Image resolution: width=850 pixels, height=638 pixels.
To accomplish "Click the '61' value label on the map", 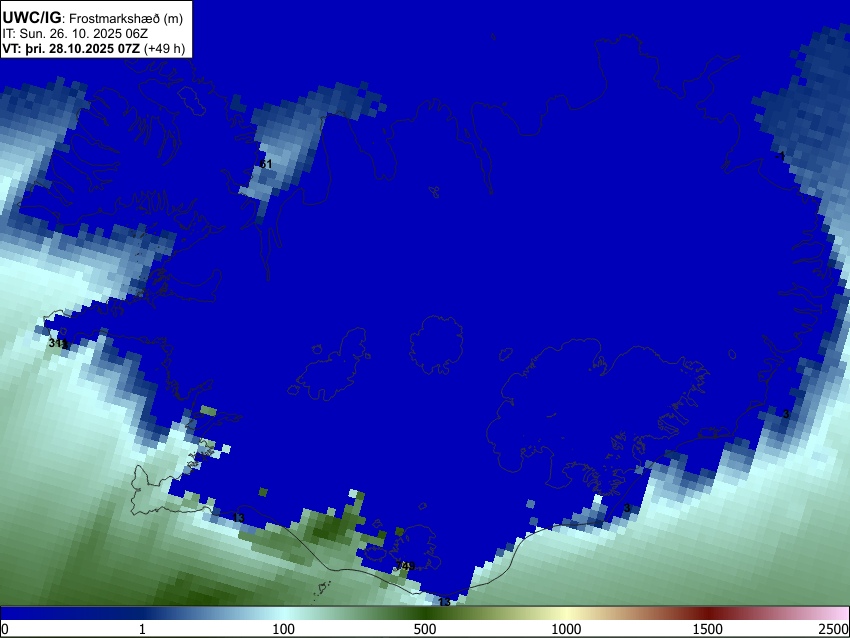I will (x=265, y=164).
